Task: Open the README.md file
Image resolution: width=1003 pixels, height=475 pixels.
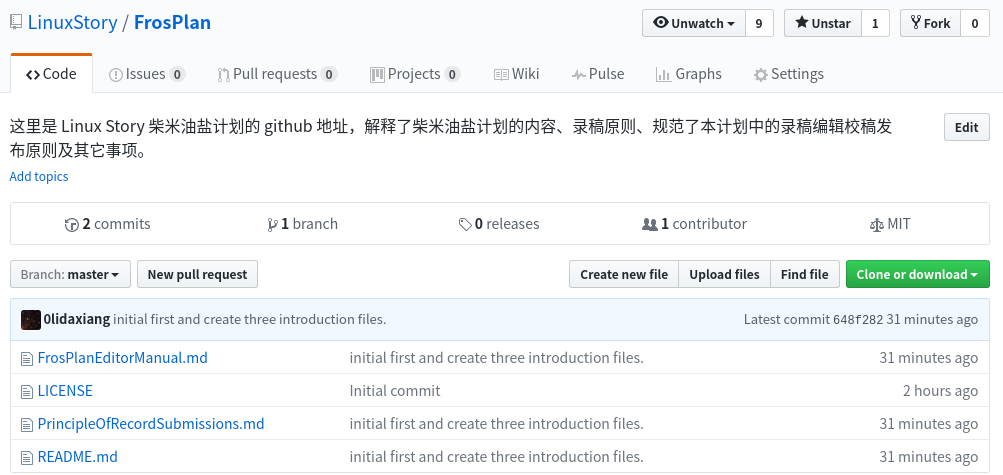Action: [77, 458]
